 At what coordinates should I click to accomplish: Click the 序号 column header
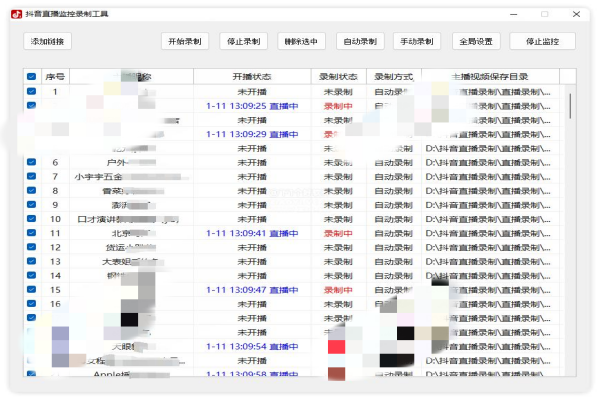point(55,77)
